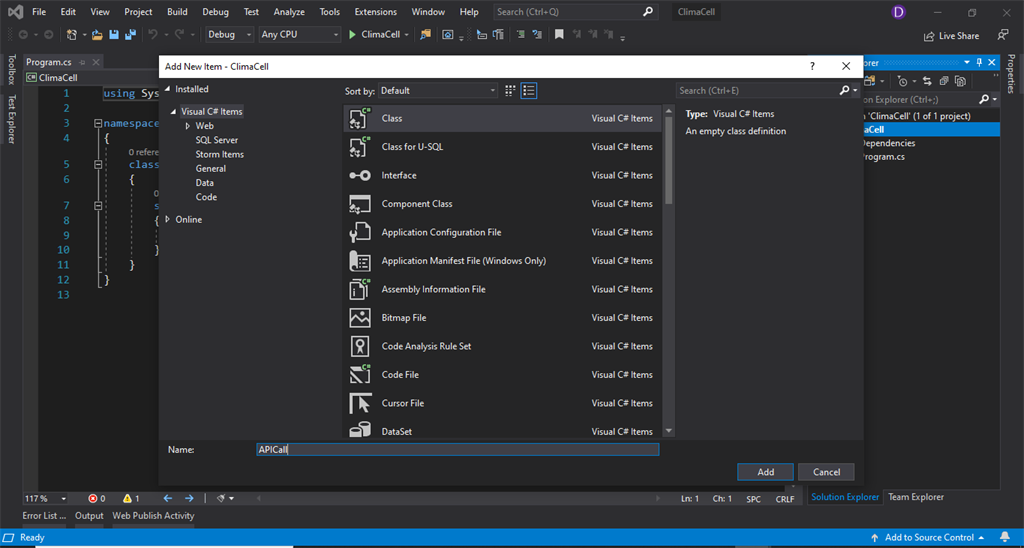1024x548 pixels.
Task: Switch to medium icons list view
Action: click(x=529, y=90)
